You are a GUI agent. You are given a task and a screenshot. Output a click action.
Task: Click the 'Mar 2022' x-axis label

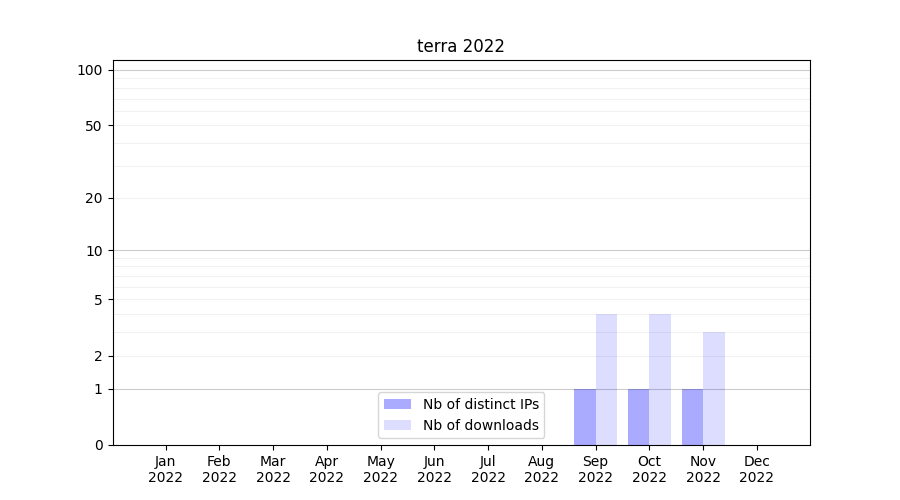273,469
